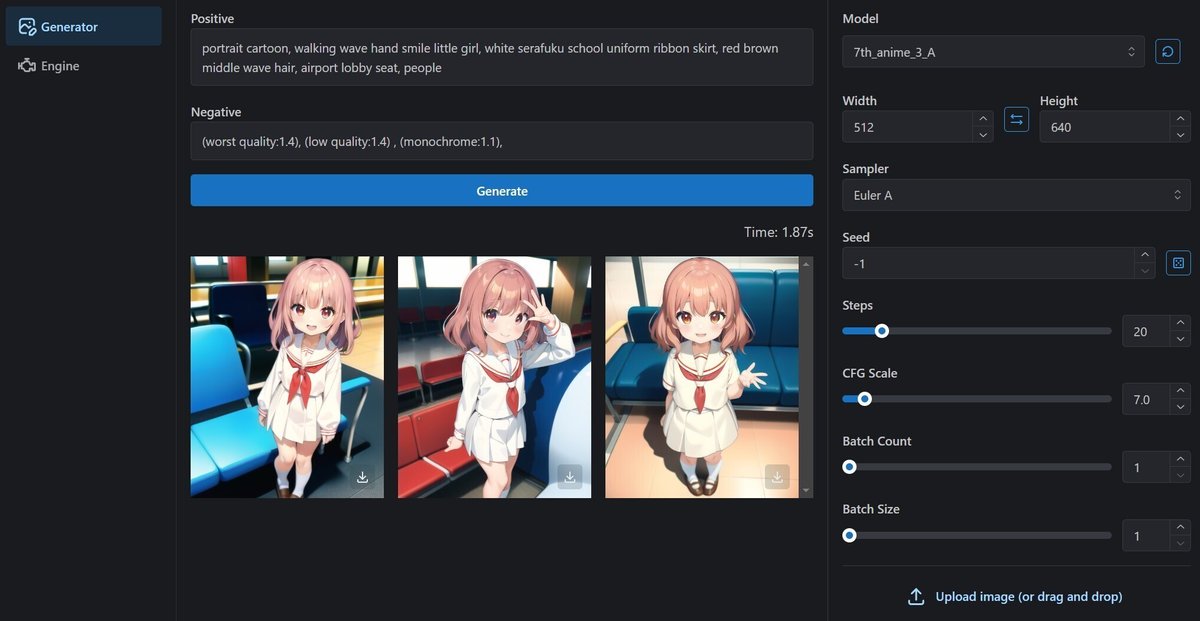
Task: Click the blue Generate button
Action: point(502,190)
